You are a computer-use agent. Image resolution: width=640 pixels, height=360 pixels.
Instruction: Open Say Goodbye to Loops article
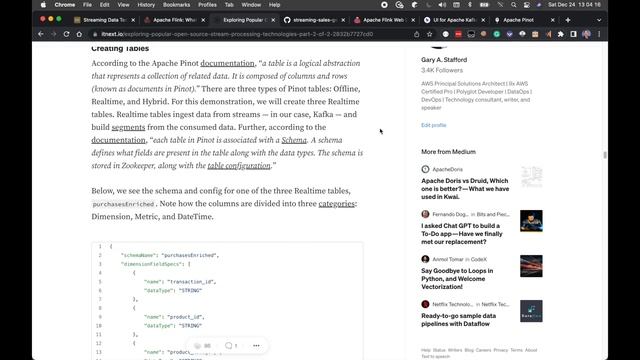click(457, 279)
